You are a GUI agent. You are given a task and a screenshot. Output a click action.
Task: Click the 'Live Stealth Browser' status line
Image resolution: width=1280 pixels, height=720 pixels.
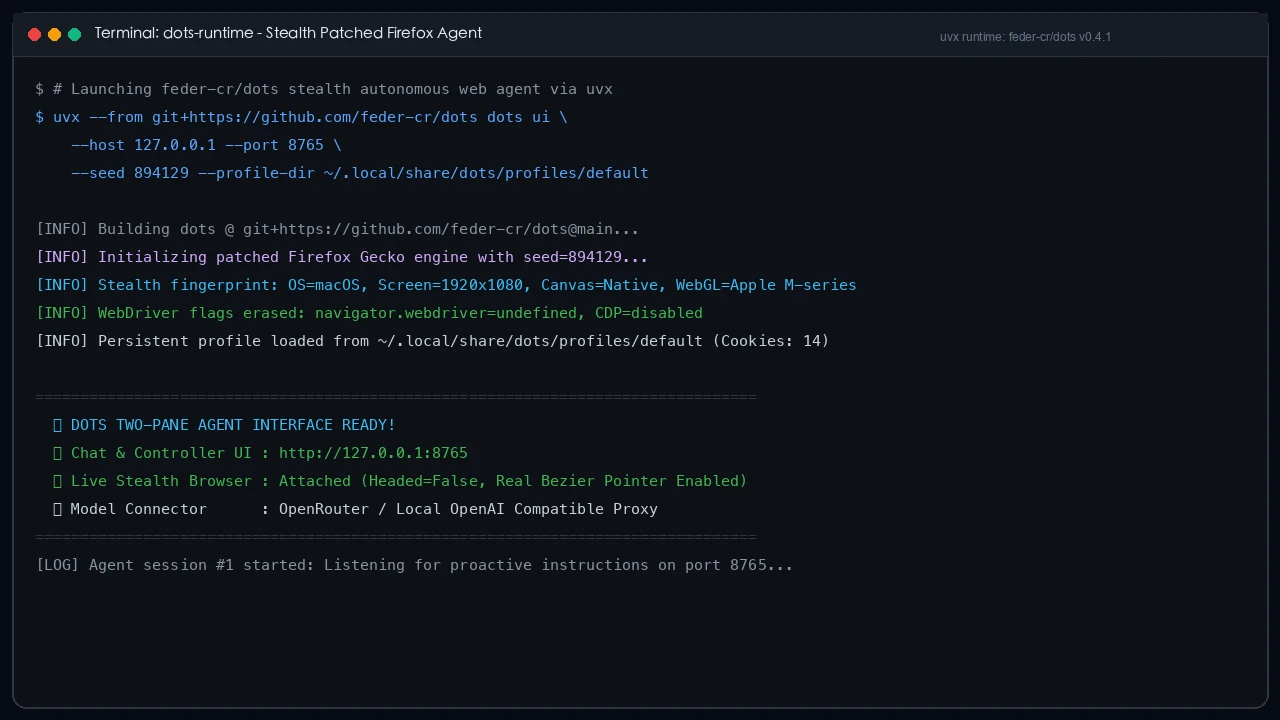pos(400,481)
